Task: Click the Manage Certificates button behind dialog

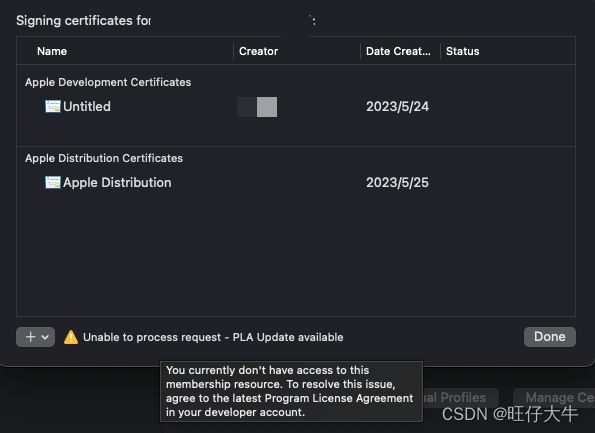Action: point(554,397)
